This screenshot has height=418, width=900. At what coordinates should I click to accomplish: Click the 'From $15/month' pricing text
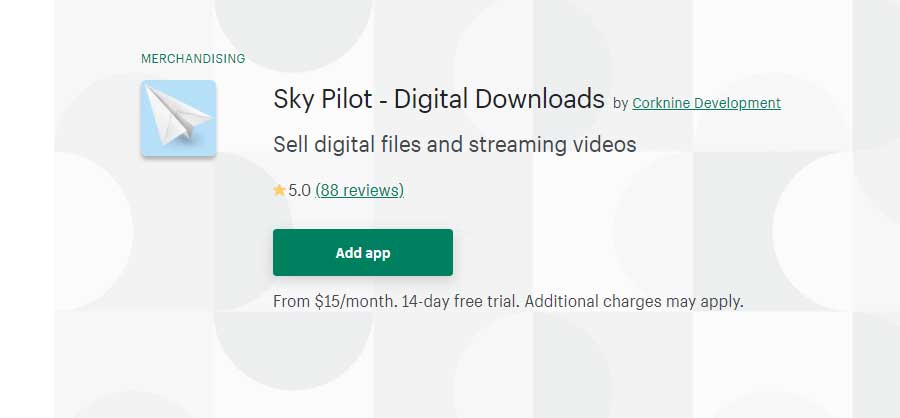coord(335,301)
